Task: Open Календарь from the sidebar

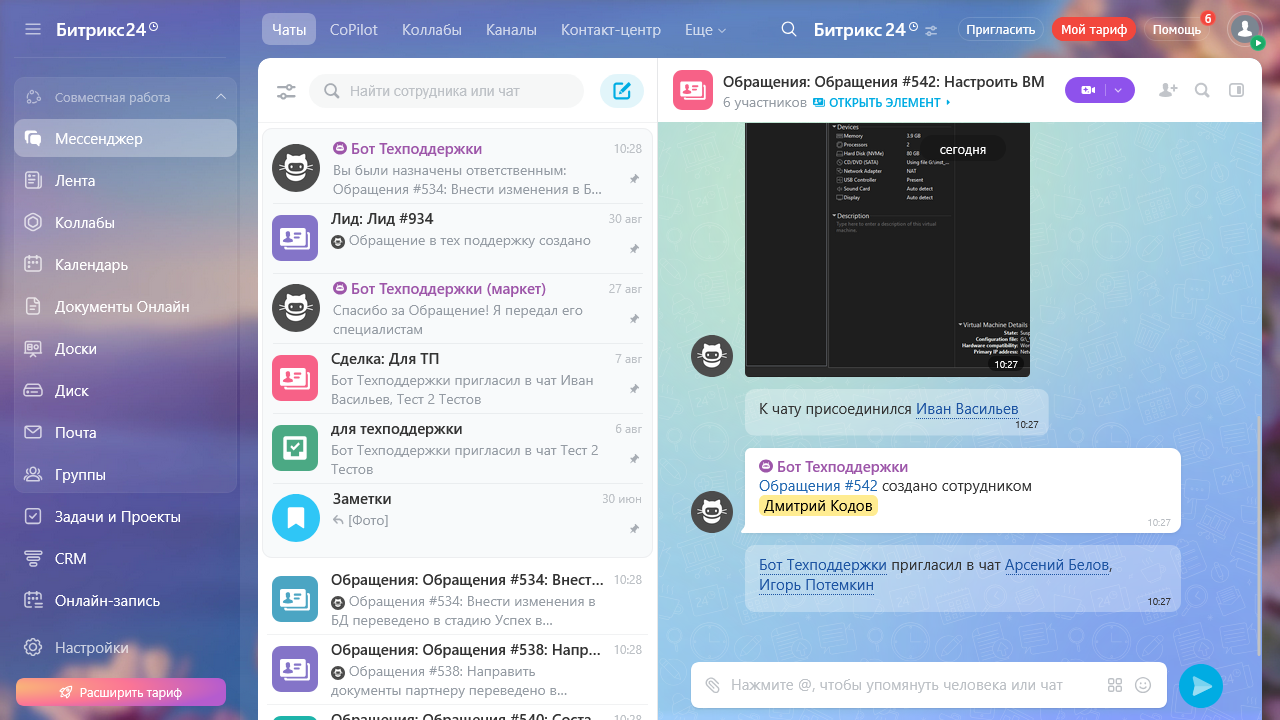Action: [x=125, y=265]
